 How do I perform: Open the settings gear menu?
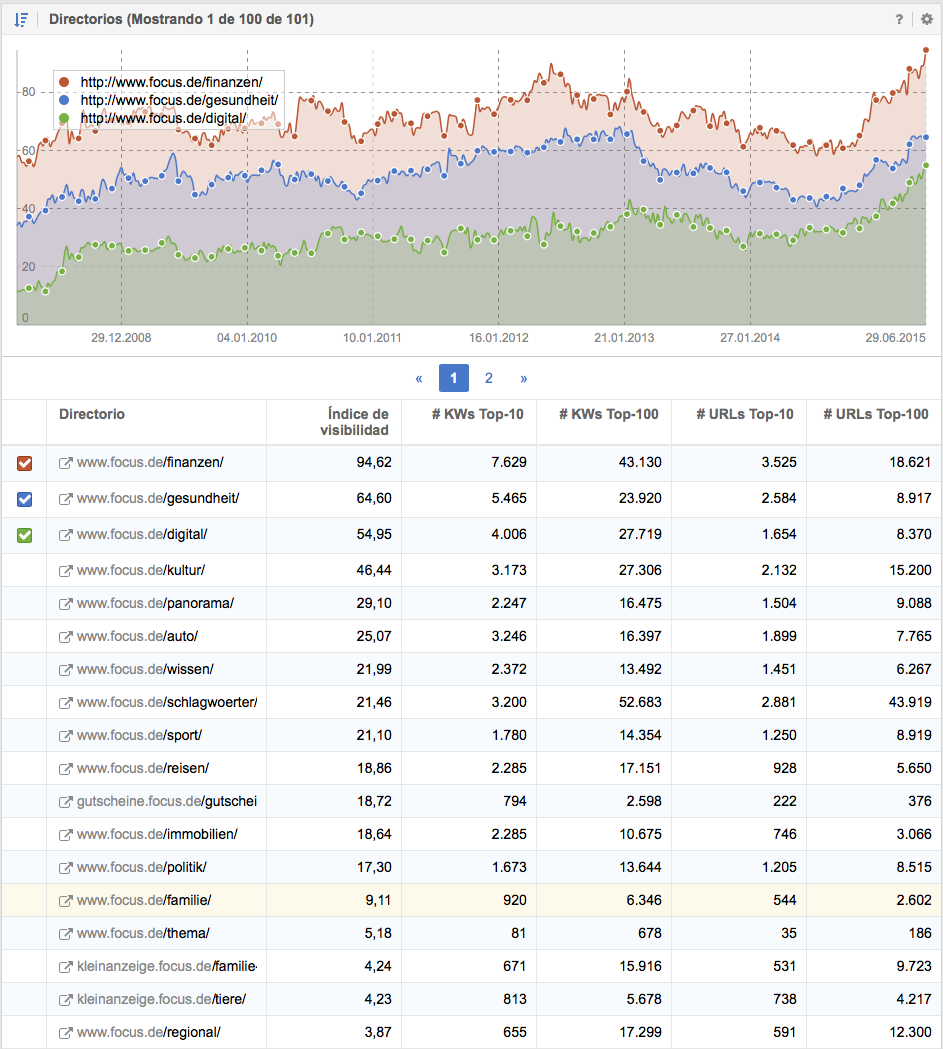[926, 19]
